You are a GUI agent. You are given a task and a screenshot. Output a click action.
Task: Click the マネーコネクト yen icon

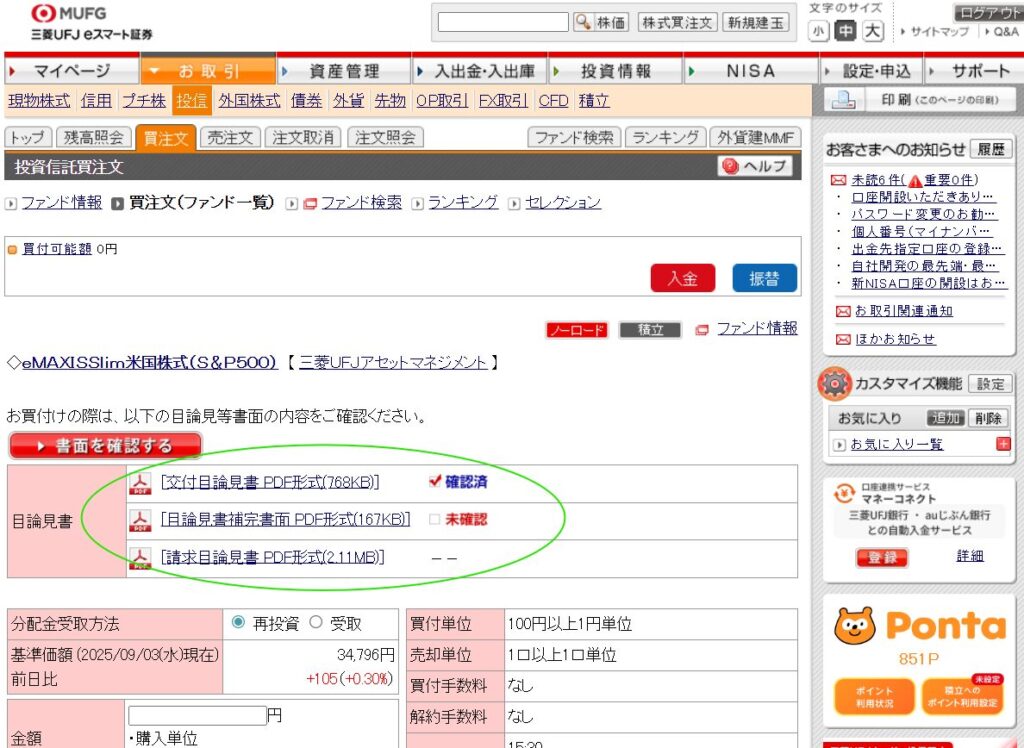(x=844, y=493)
